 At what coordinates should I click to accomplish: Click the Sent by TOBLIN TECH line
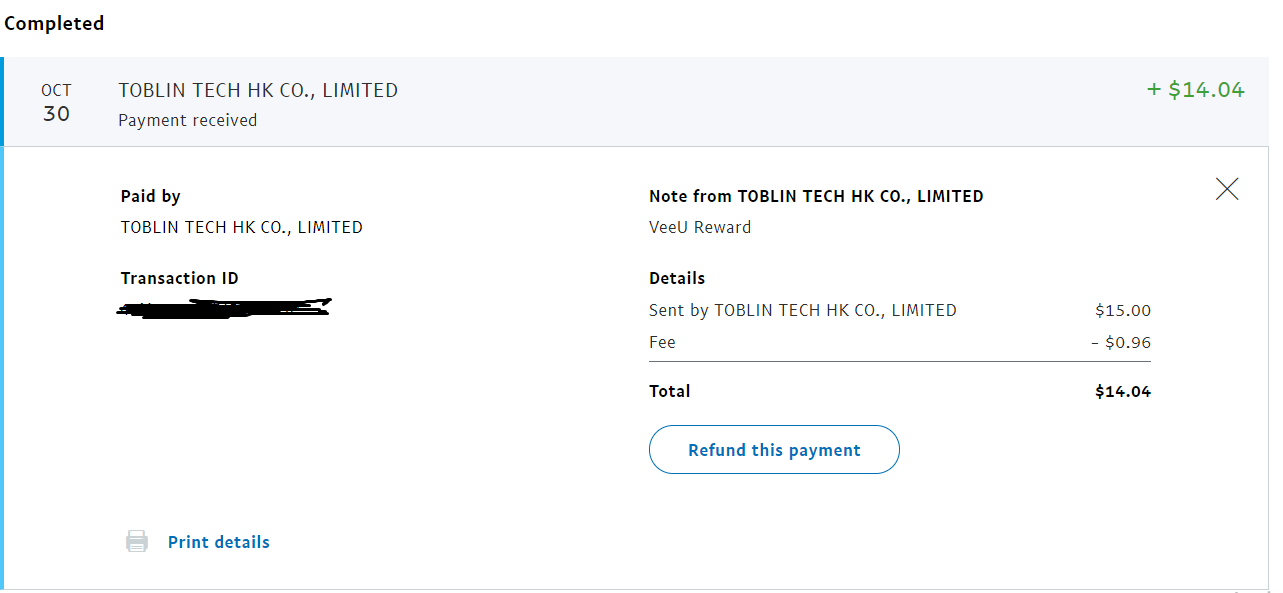click(x=802, y=310)
